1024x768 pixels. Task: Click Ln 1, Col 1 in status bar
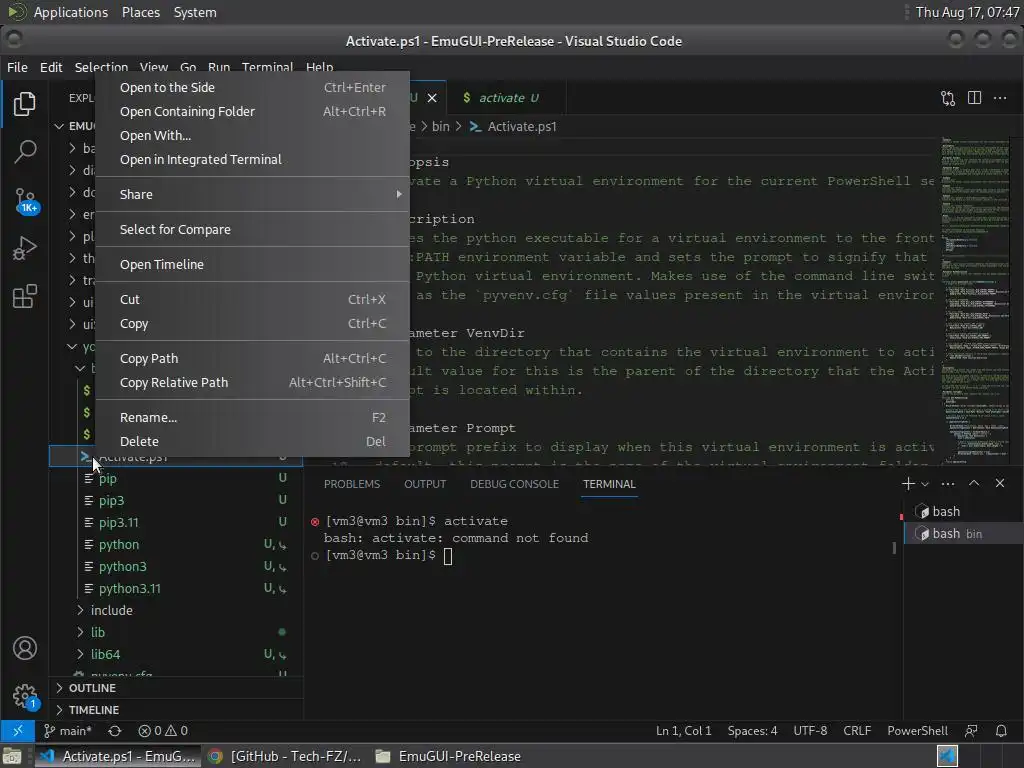click(x=683, y=731)
